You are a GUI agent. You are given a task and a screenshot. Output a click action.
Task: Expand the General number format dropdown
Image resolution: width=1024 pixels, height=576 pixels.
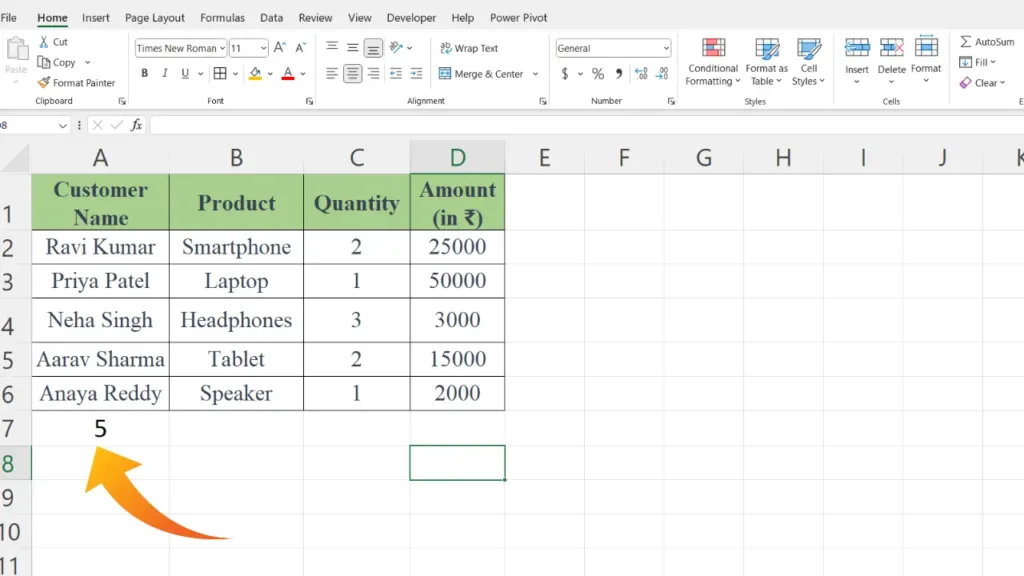point(666,48)
